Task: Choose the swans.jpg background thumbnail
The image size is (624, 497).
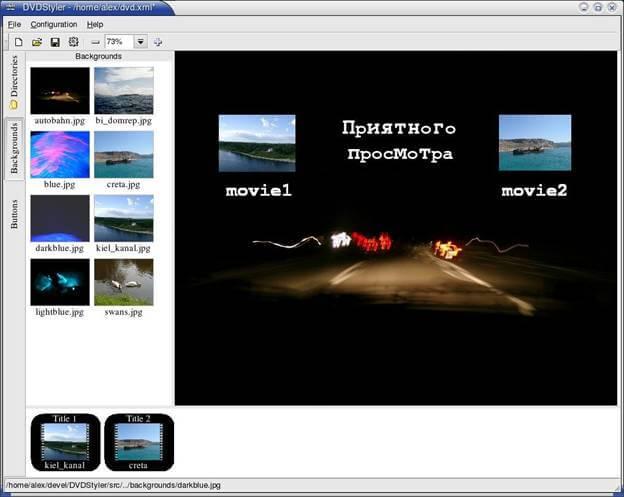Action: [124, 288]
